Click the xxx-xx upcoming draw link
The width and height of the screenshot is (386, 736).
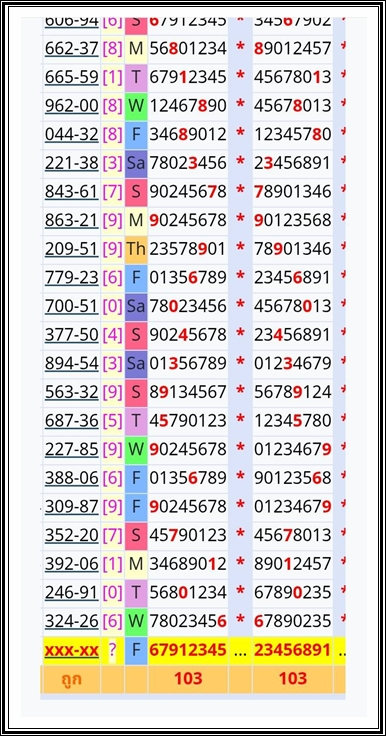71,651
